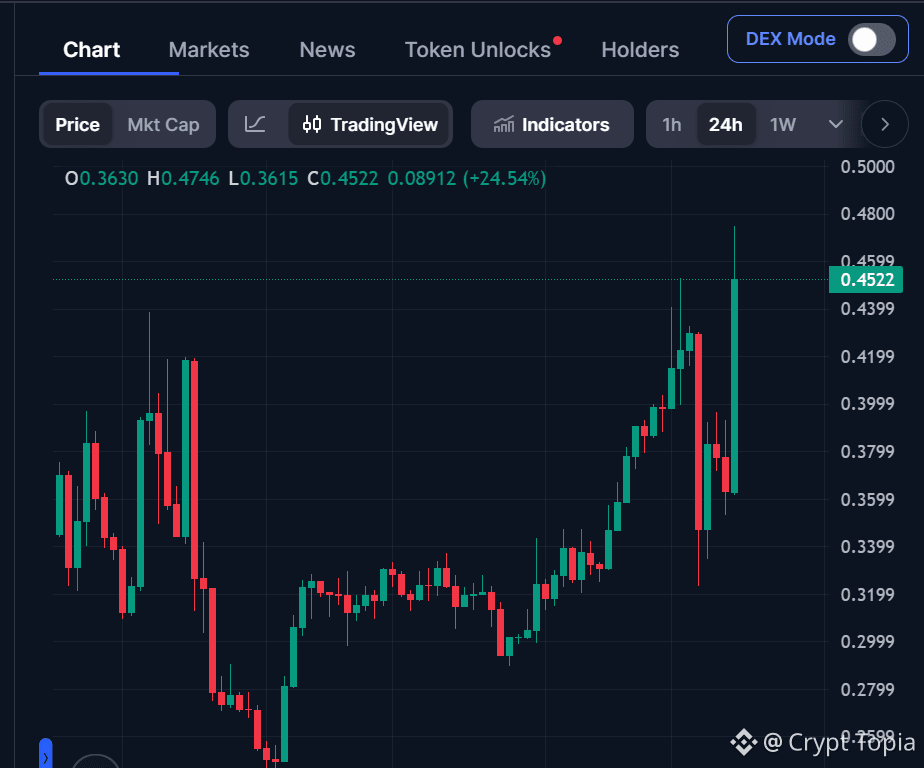The height and width of the screenshot is (768, 924).
Task: Open the News tab
Action: (x=327, y=50)
